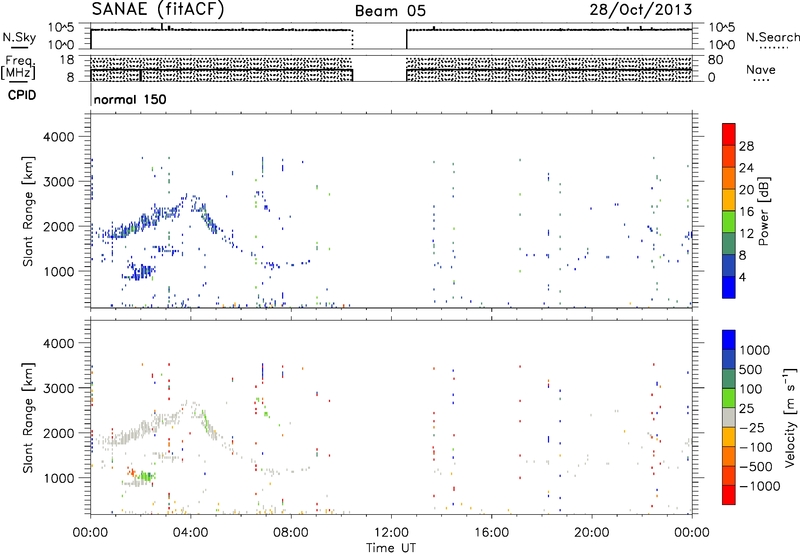Viewport: 800px width, 554px height.
Task: Select the Time UT axis label
Action: pyautogui.click(x=391, y=547)
